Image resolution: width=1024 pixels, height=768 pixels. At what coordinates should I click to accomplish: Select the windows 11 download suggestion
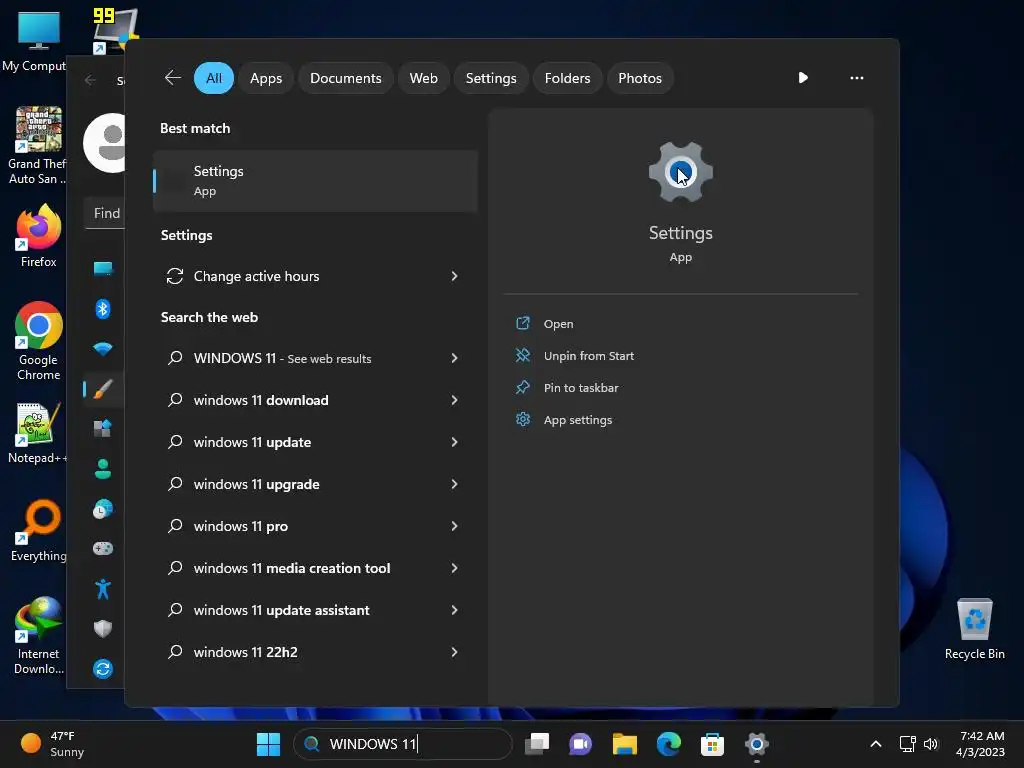(x=315, y=400)
